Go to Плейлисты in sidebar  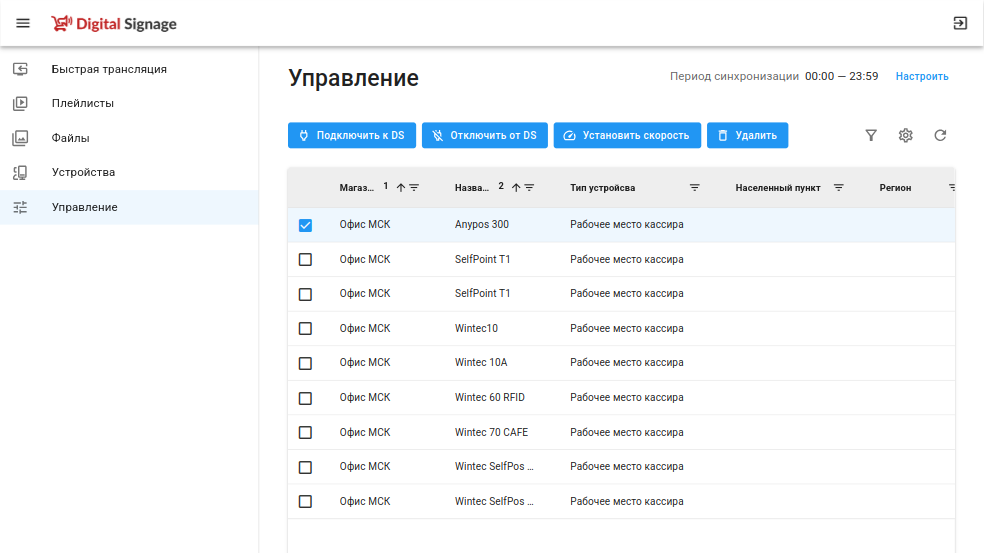(83, 103)
